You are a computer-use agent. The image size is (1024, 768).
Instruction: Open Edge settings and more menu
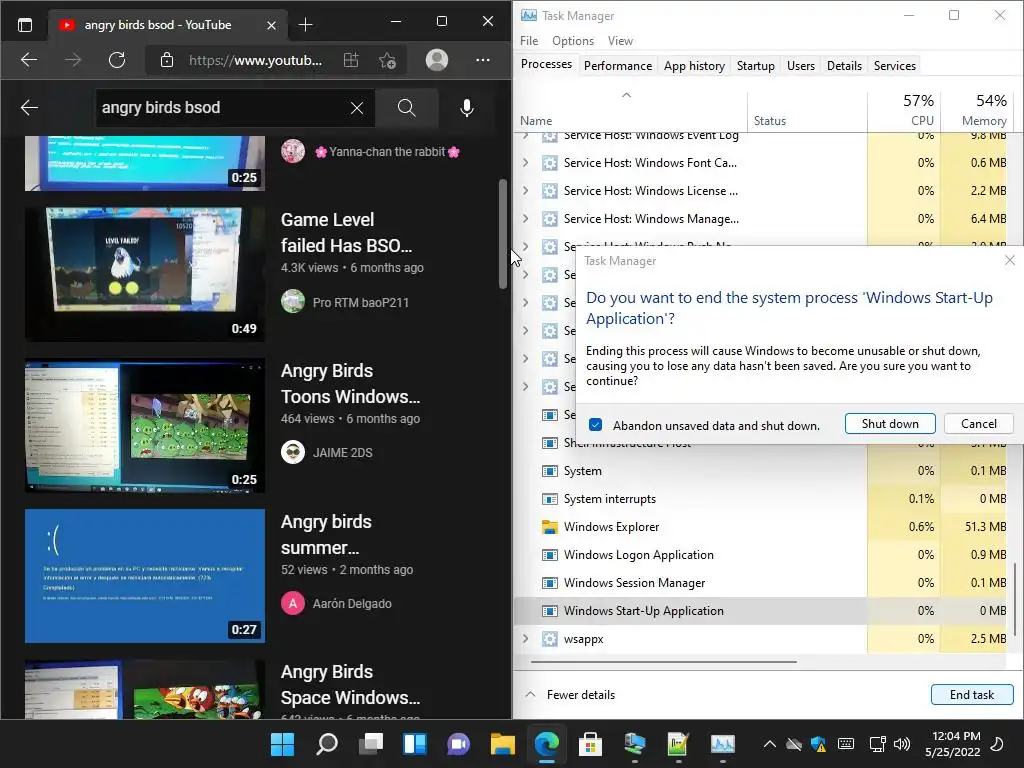coord(483,60)
